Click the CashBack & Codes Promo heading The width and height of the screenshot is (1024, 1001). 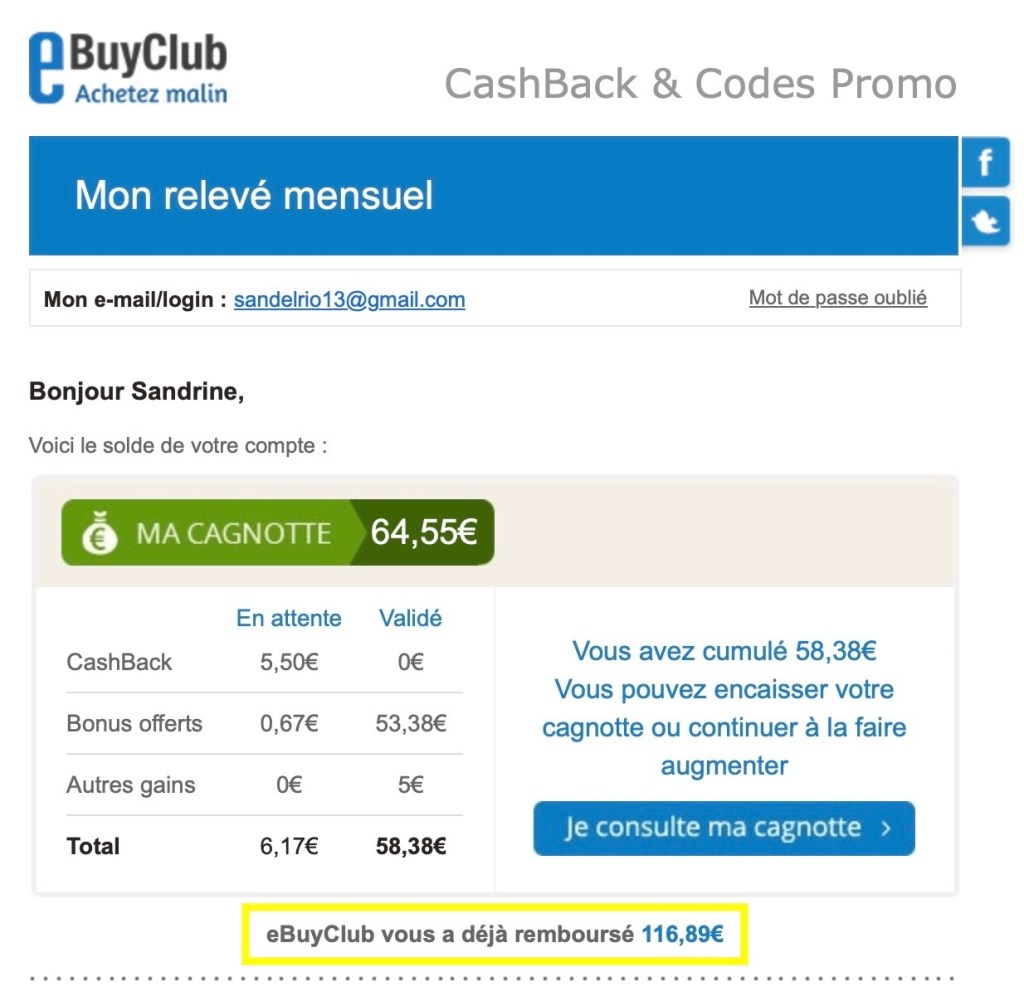pyautogui.click(x=701, y=84)
